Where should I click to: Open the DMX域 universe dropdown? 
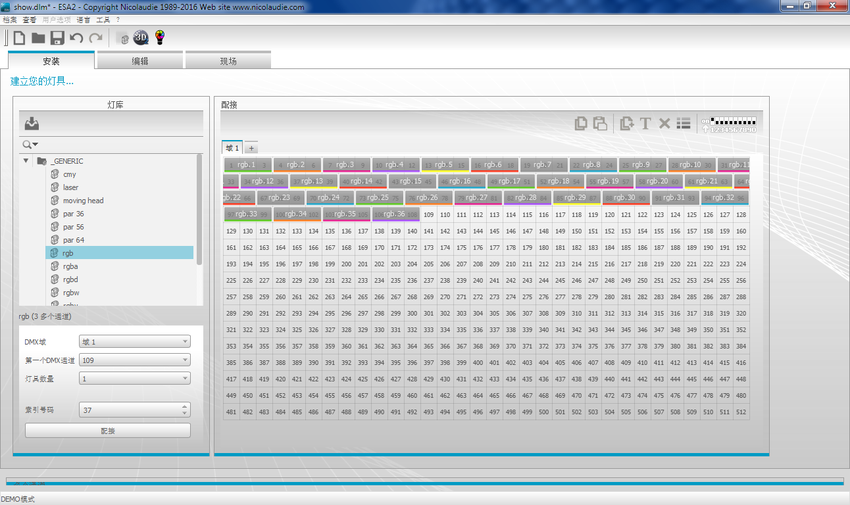coord(135,342)
